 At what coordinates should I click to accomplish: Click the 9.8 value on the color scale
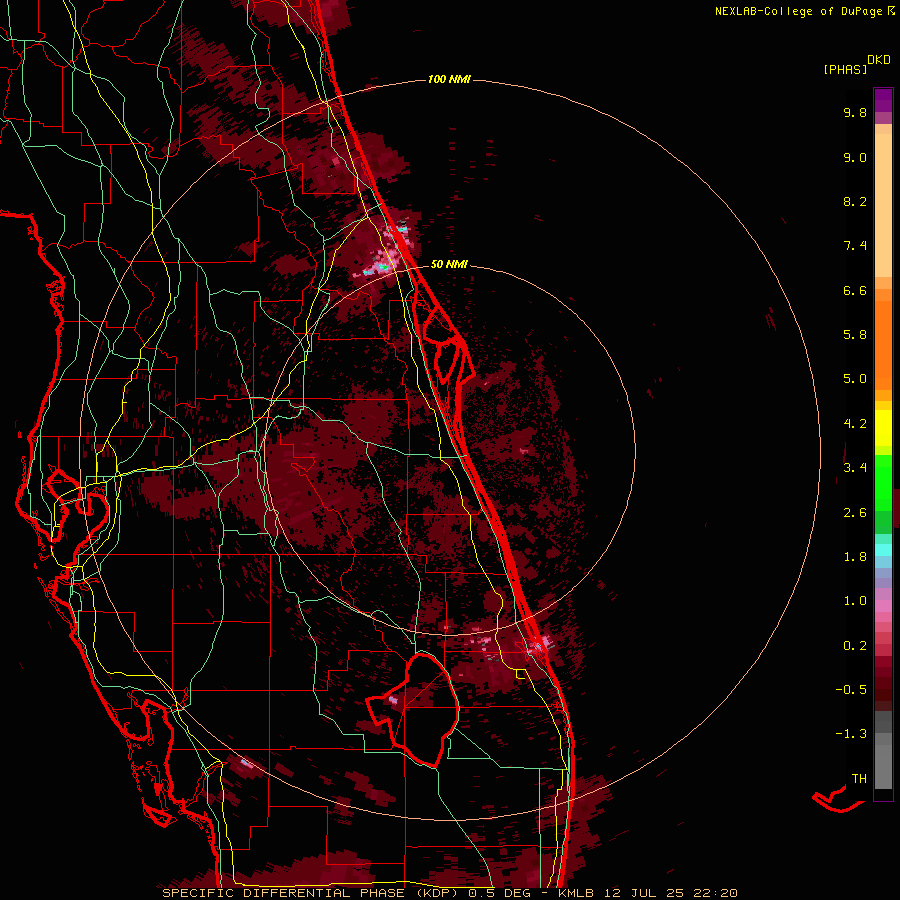(x=855, y=112)
